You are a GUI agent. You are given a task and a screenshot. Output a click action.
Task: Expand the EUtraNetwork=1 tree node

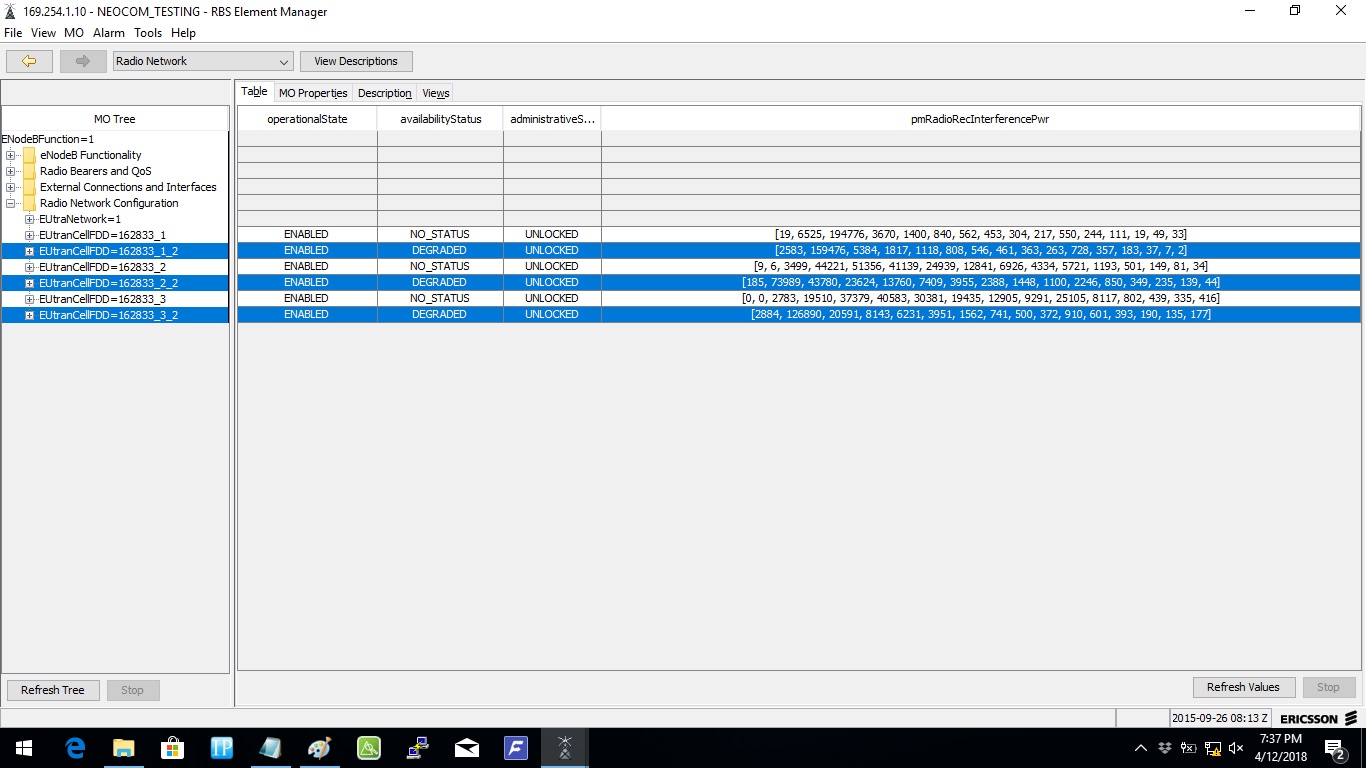pyautogui.click(x=30, y=219)
